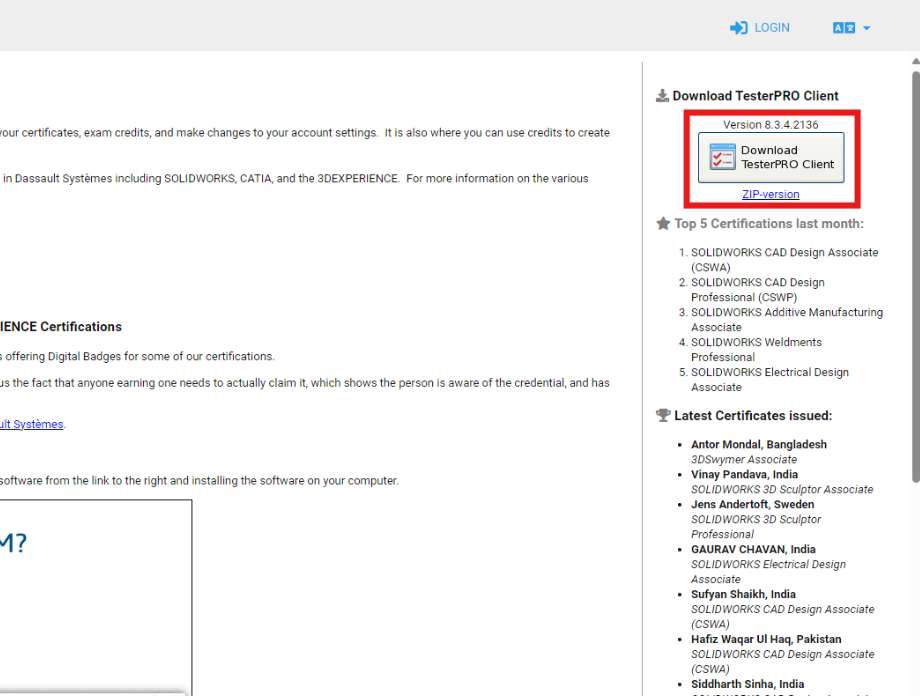Click 'Hafiz Waqar Ul Haq, Pakistan' name
Viewport: 920px width, 696px height.
point(766,639)
